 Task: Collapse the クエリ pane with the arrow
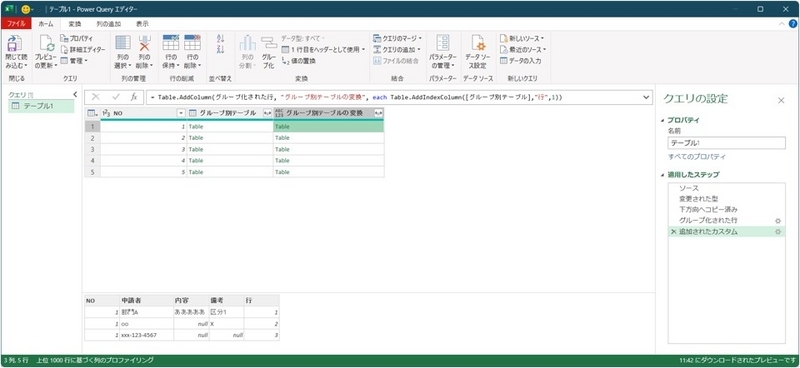pos(76,94)
